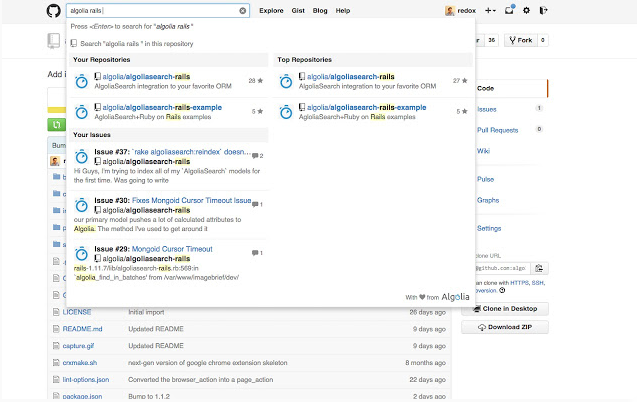Click the timer icon beside Top Repositories algoliasearch-rails
The width and height of the screenshot is (637, 402).
pos(286,81)
